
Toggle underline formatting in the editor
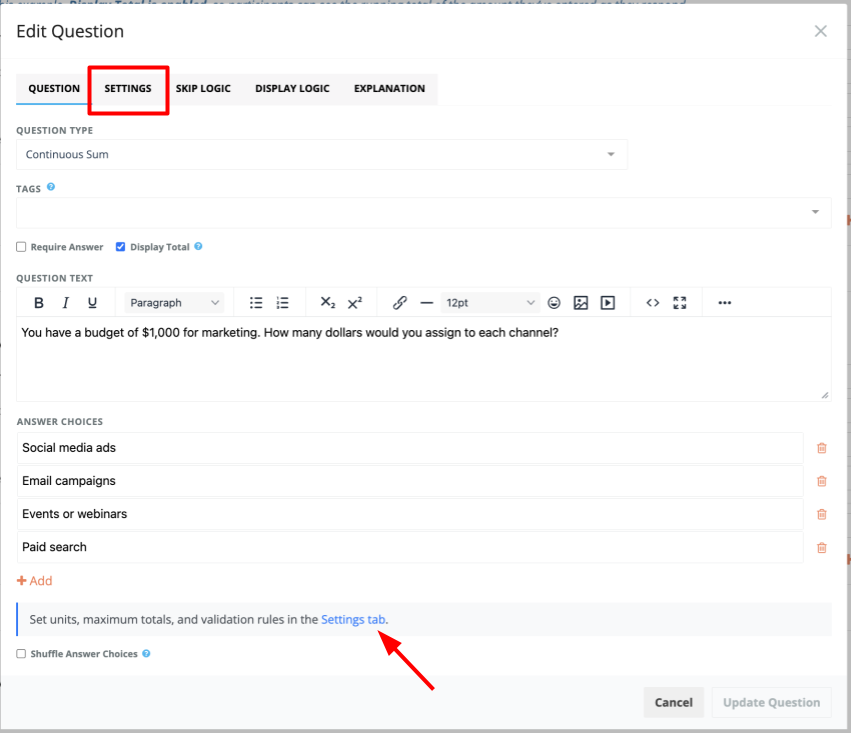tap(92, 303)
